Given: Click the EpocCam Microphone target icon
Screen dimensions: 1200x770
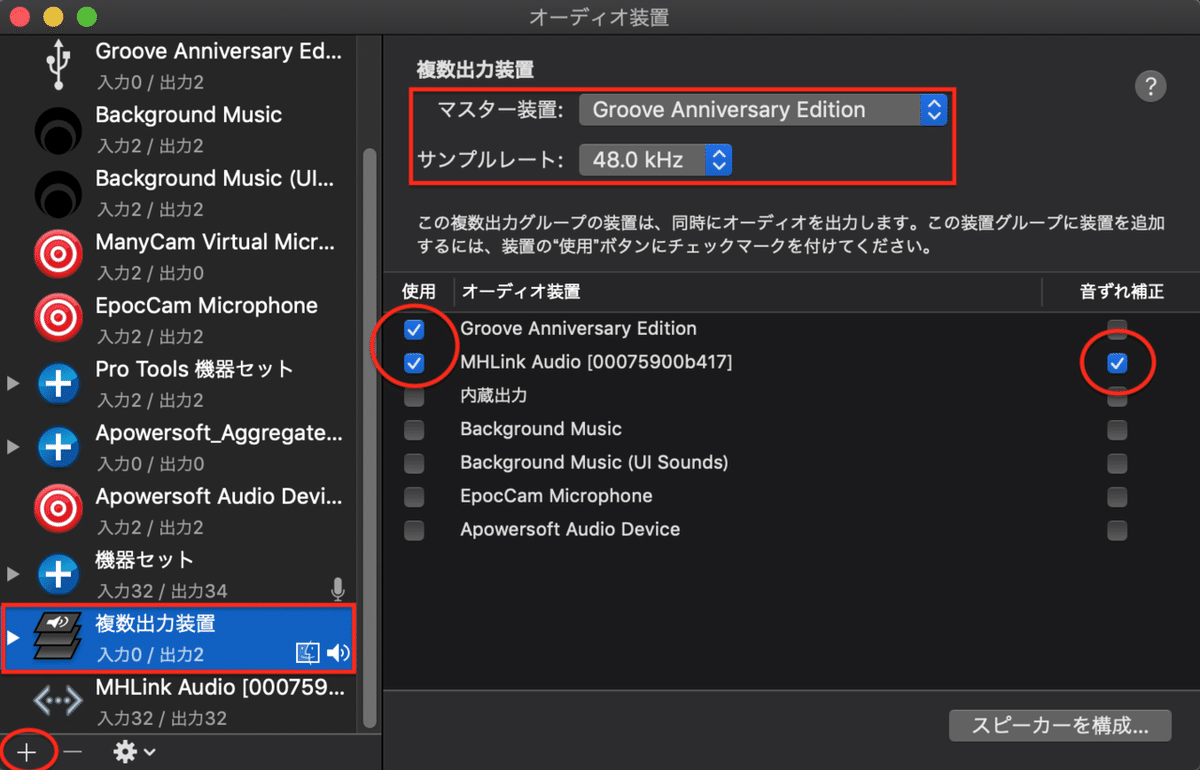Looking at the screenshot, I should [x=59, y=320].
